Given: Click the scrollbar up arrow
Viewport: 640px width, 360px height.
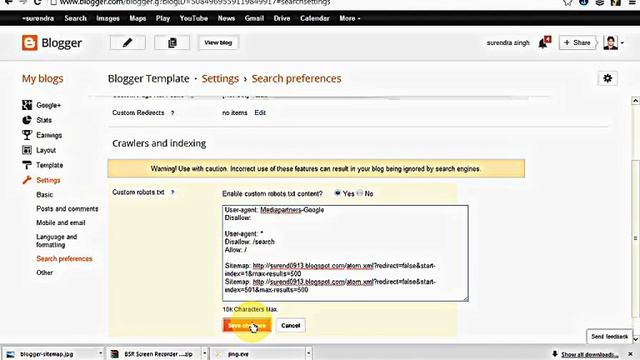Looking at the screenshot, I should (x=636, y=101).
